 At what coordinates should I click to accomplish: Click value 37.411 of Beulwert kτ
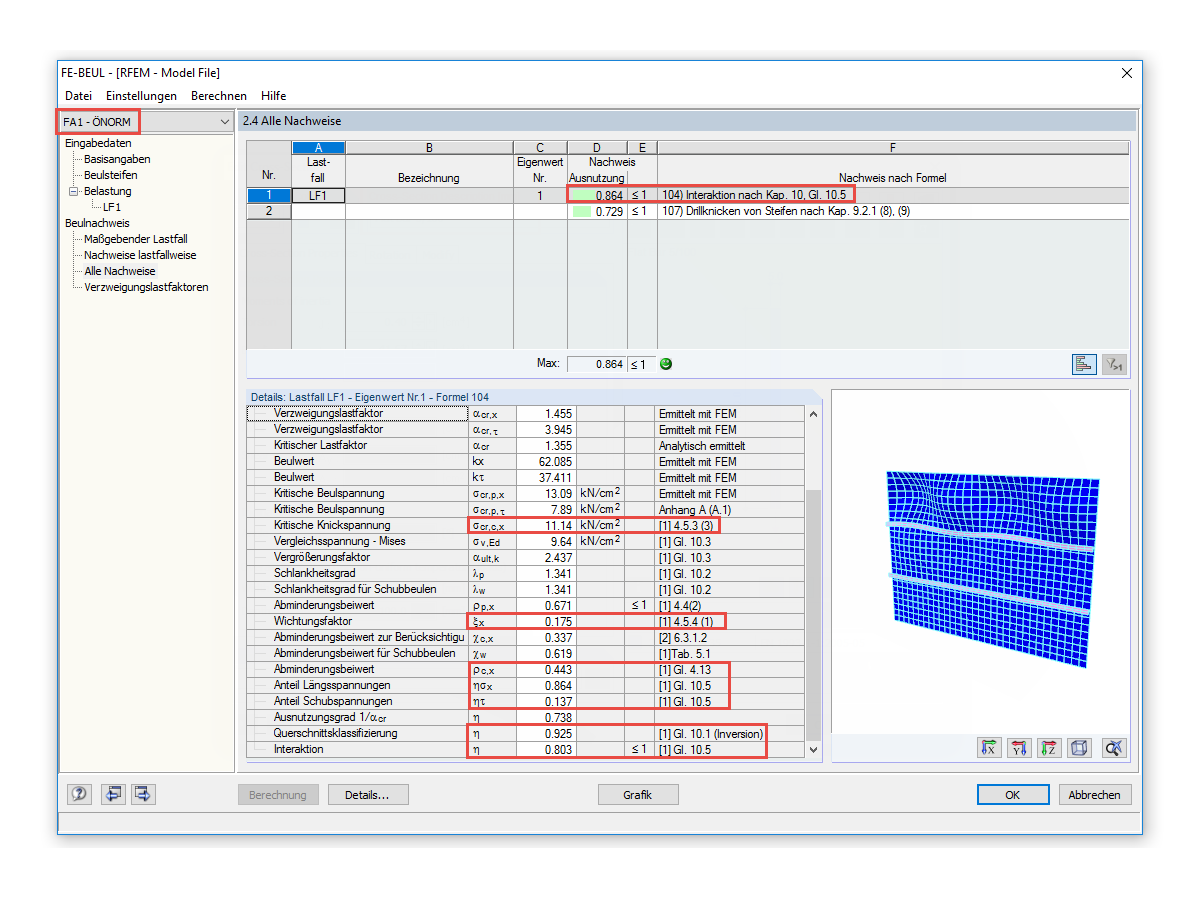click(x=546, y=477)
